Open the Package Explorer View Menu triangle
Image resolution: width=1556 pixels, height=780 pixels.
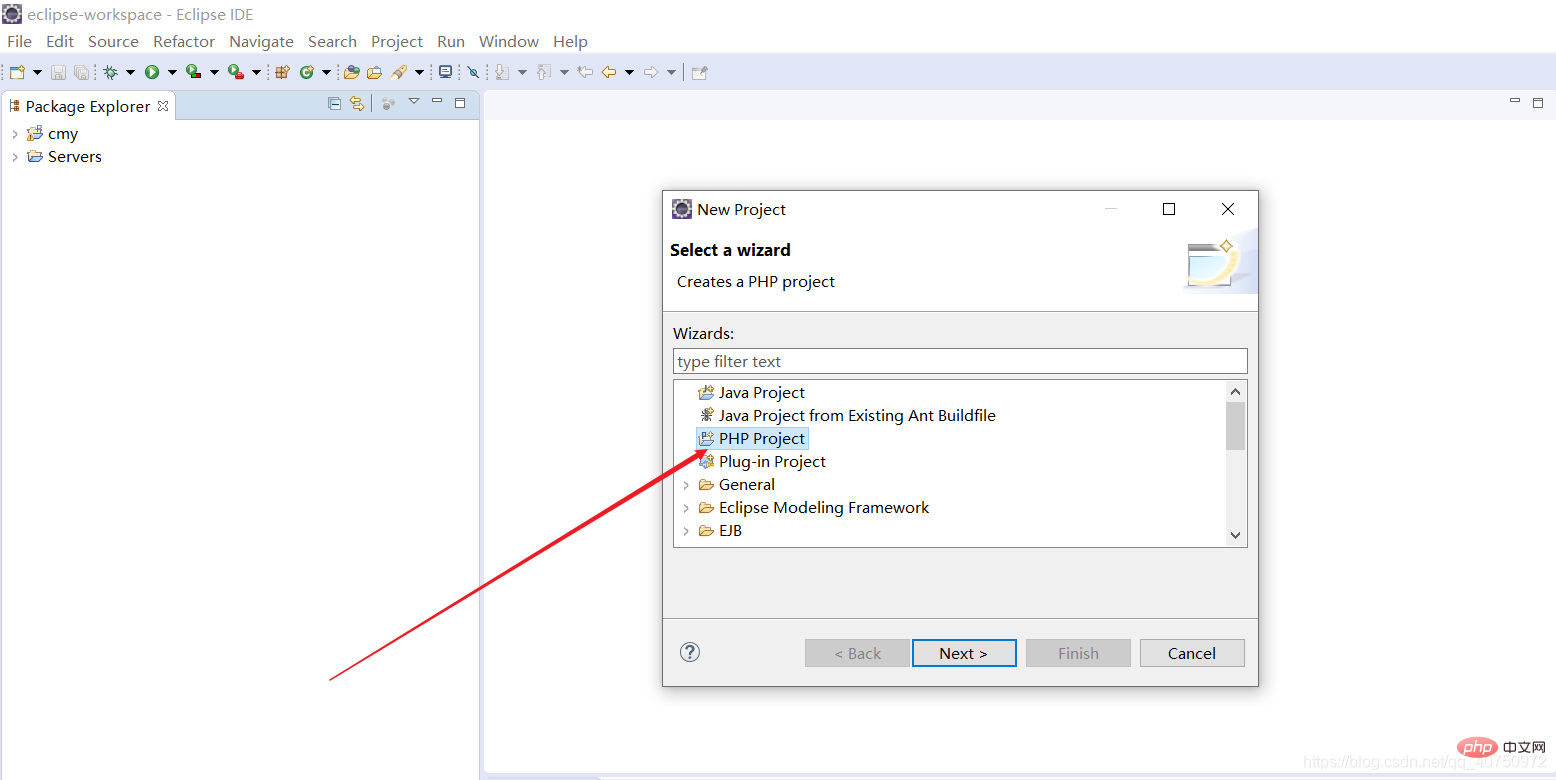point(414,102)
